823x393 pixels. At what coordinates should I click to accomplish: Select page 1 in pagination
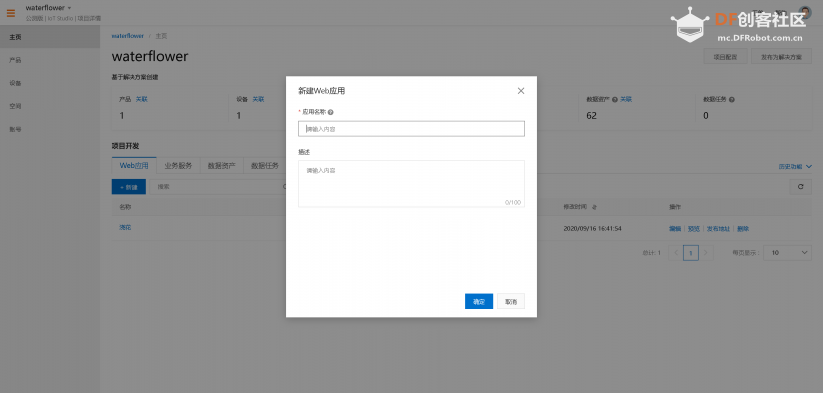[691, 253]
